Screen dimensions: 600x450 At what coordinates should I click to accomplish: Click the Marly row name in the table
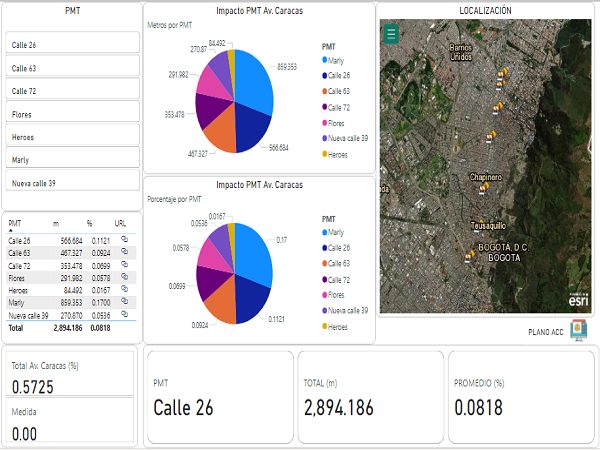pos(16,303)
